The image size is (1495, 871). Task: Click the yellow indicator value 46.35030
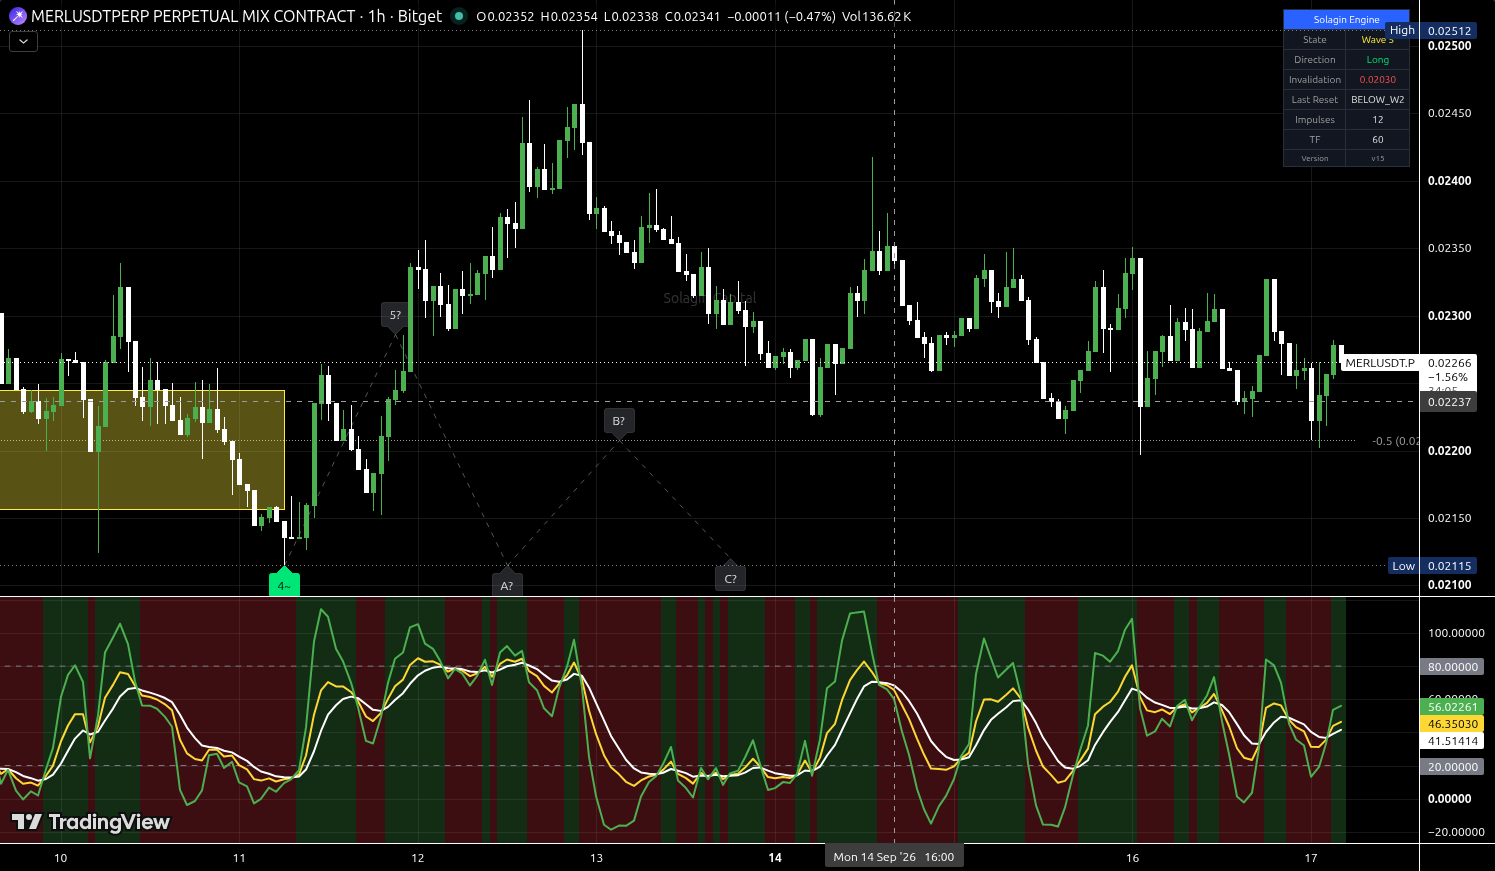(1452, 724)
